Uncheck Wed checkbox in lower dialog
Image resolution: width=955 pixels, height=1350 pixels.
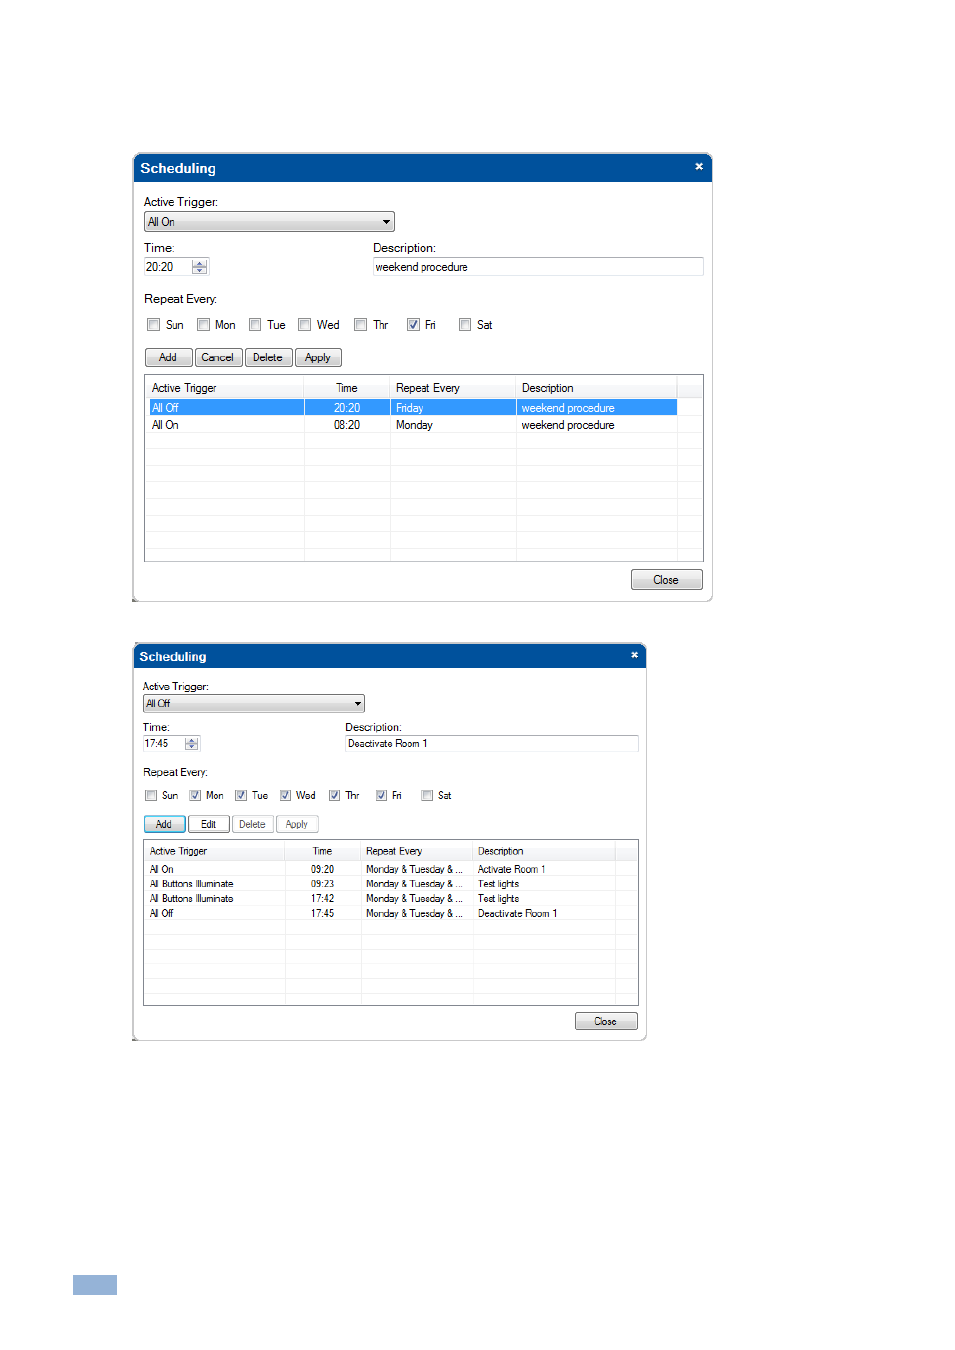pyautogui.click(x=285, y=796)
